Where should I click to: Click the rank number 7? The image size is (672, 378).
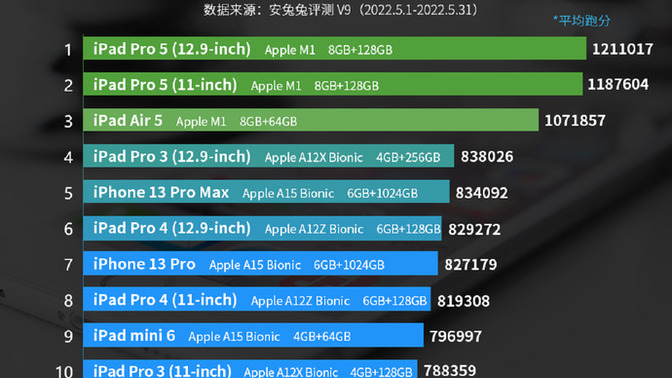point(68,265)
